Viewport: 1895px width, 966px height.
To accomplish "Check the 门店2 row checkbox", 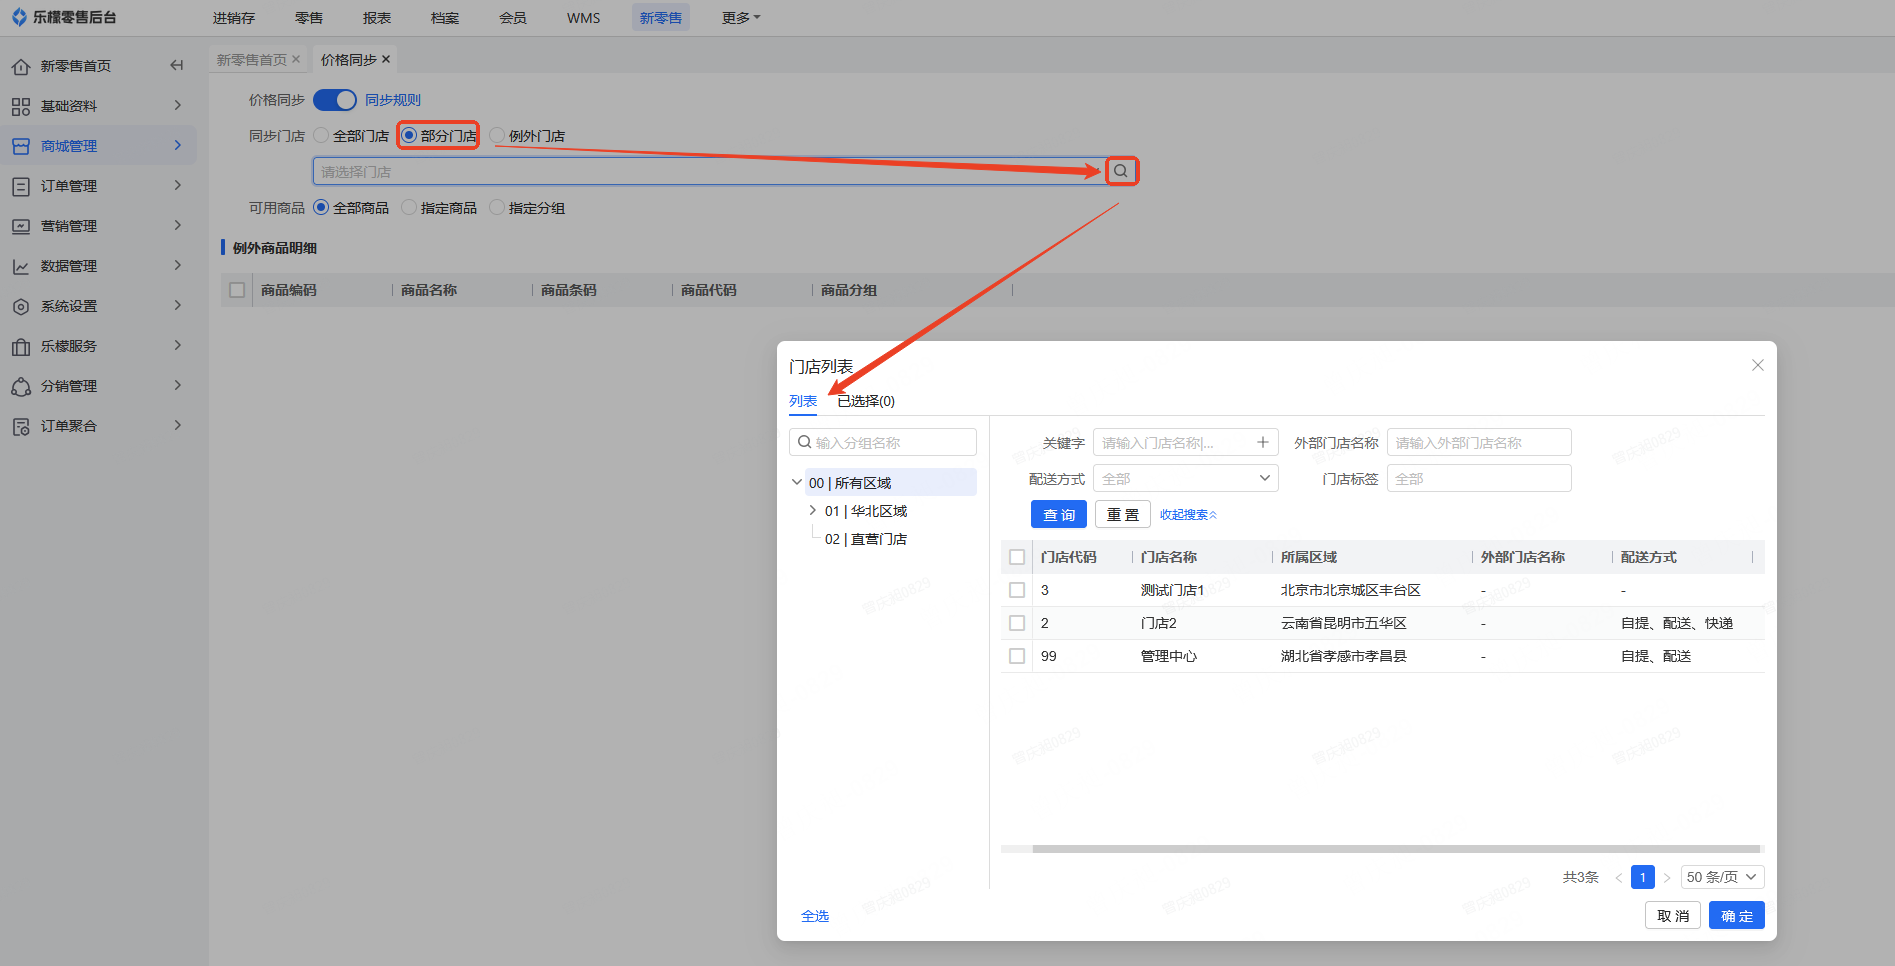I will click(x=1017, y=623).
